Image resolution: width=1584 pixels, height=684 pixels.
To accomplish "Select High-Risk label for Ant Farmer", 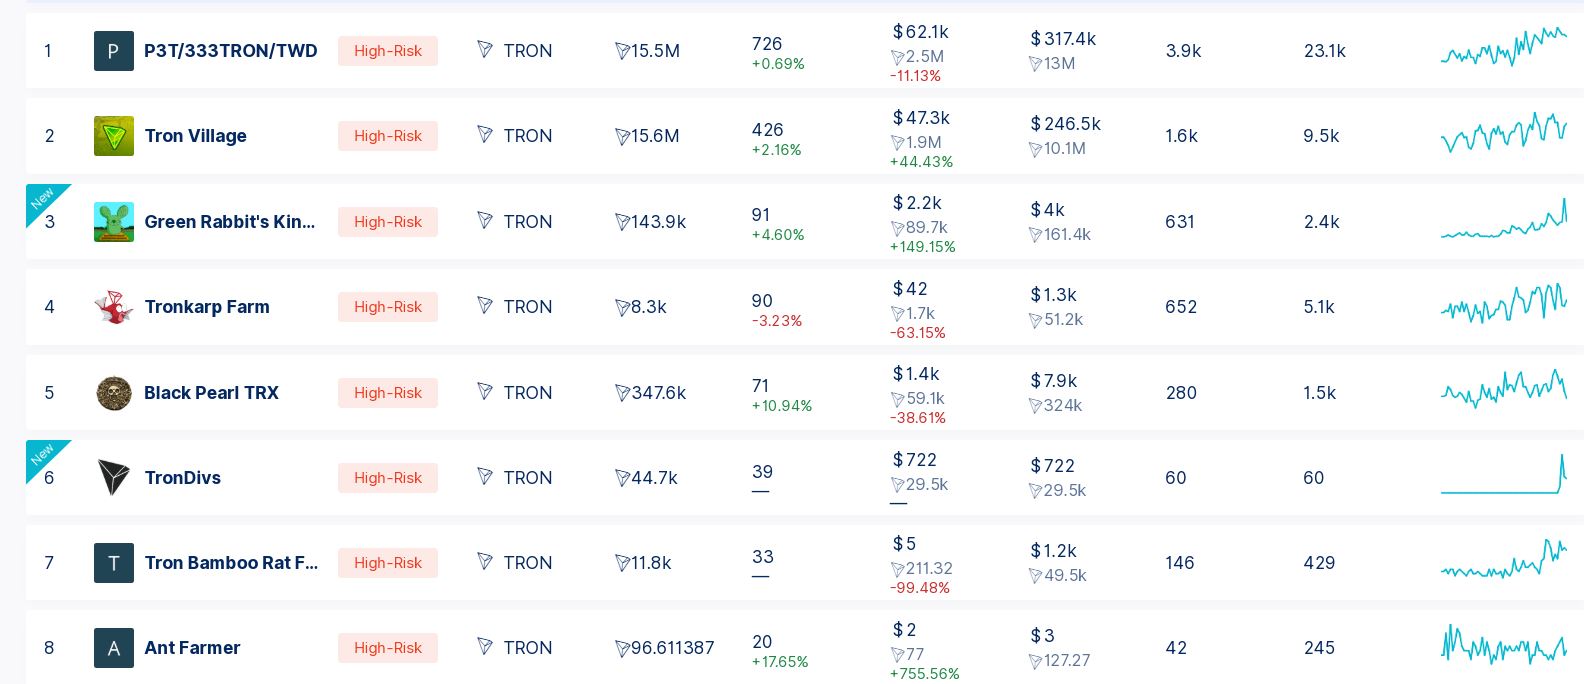I will [x=388, y=648].
